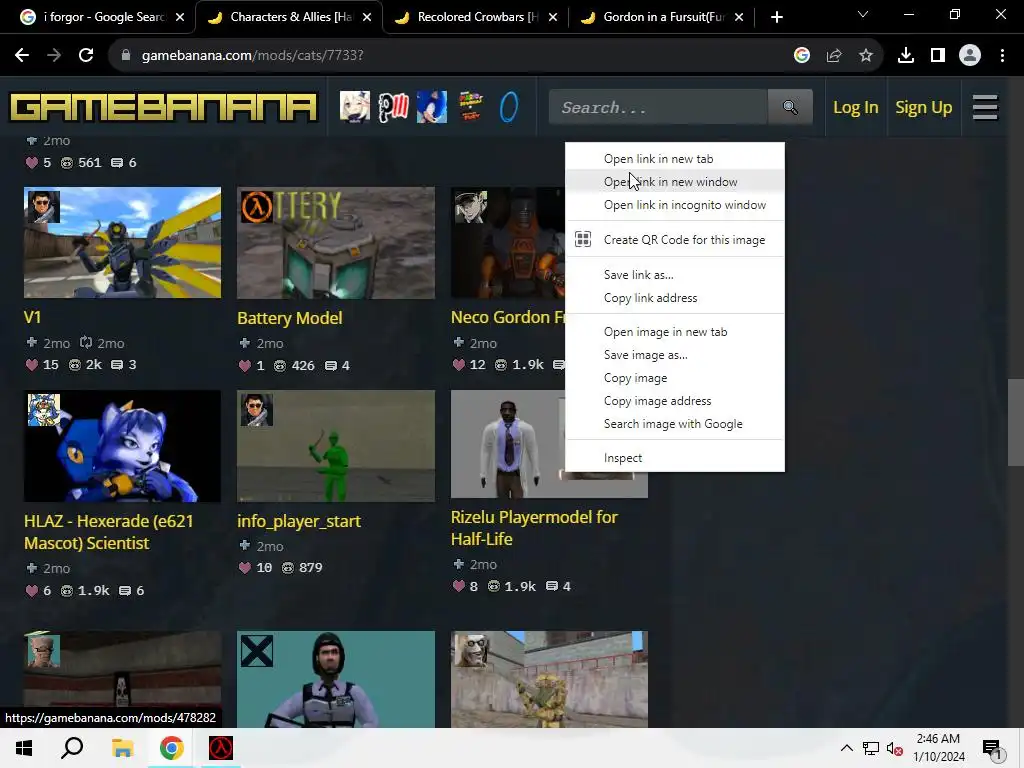The image size is (1024, 768).
Task: Click the Hexerade submitter avatar
Action: click(x=44, y=409)
